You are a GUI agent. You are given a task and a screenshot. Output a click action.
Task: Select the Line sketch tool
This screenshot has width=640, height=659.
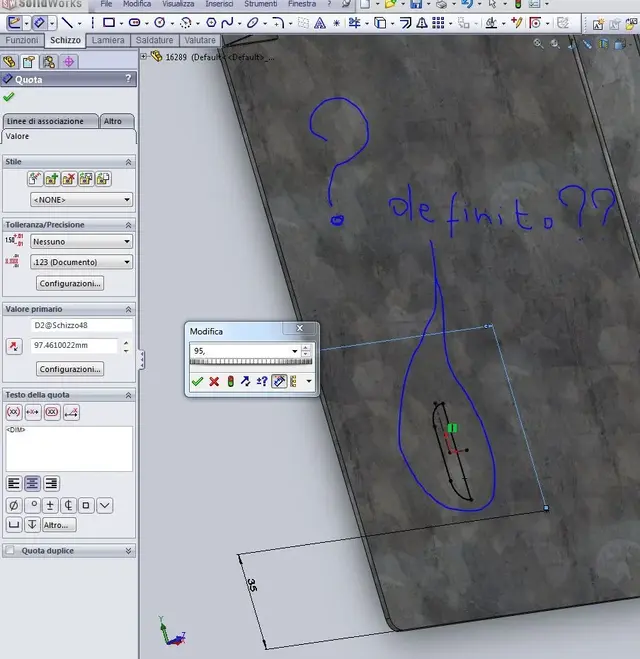tap(67, 22)
